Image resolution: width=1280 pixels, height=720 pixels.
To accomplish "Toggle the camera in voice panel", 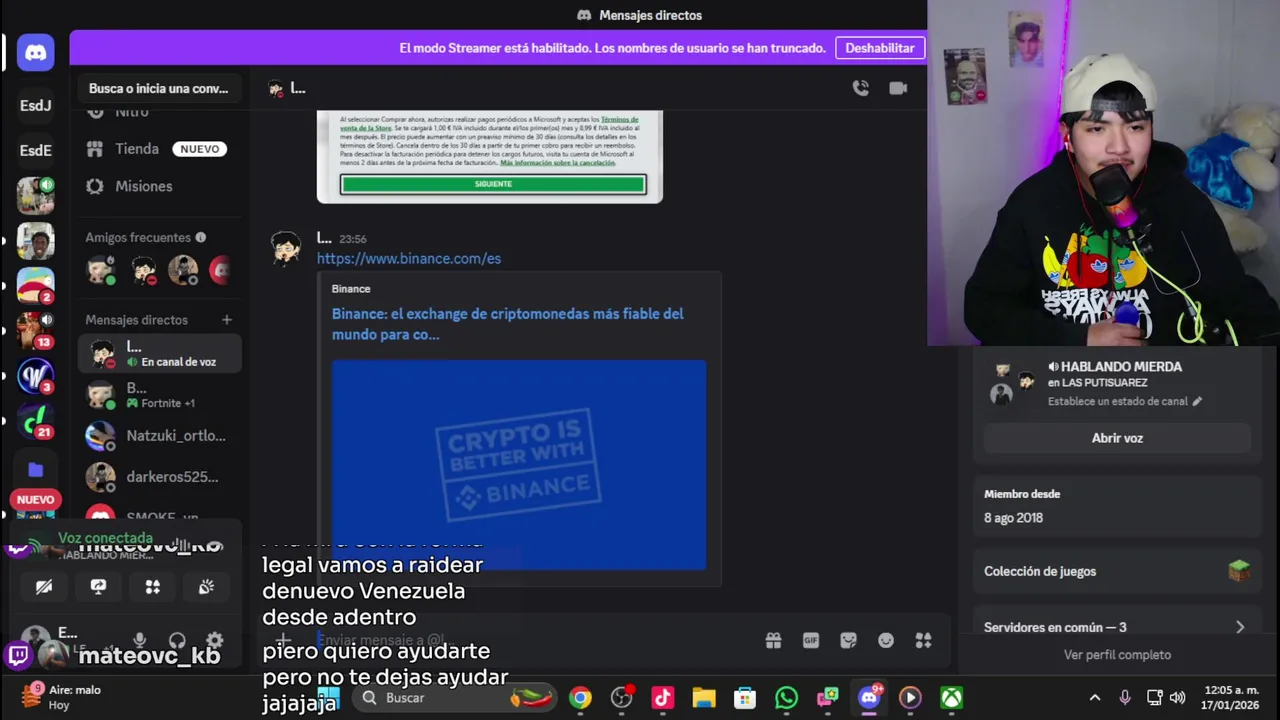I will point(44,587).
